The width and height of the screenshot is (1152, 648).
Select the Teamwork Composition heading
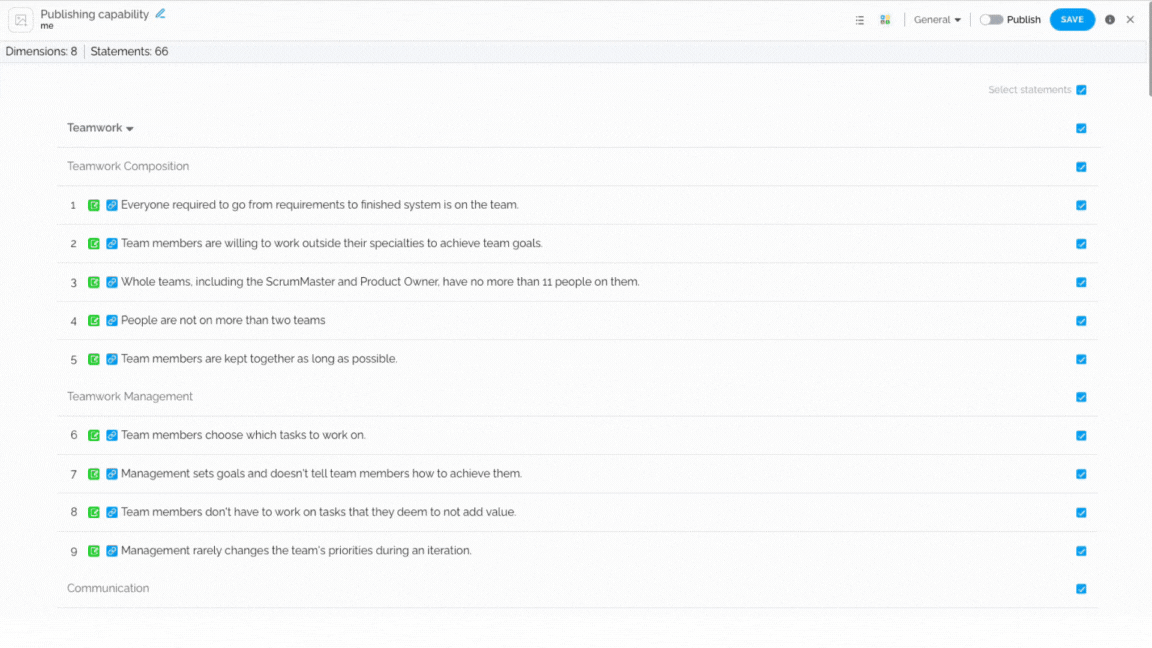coord(128,166)
